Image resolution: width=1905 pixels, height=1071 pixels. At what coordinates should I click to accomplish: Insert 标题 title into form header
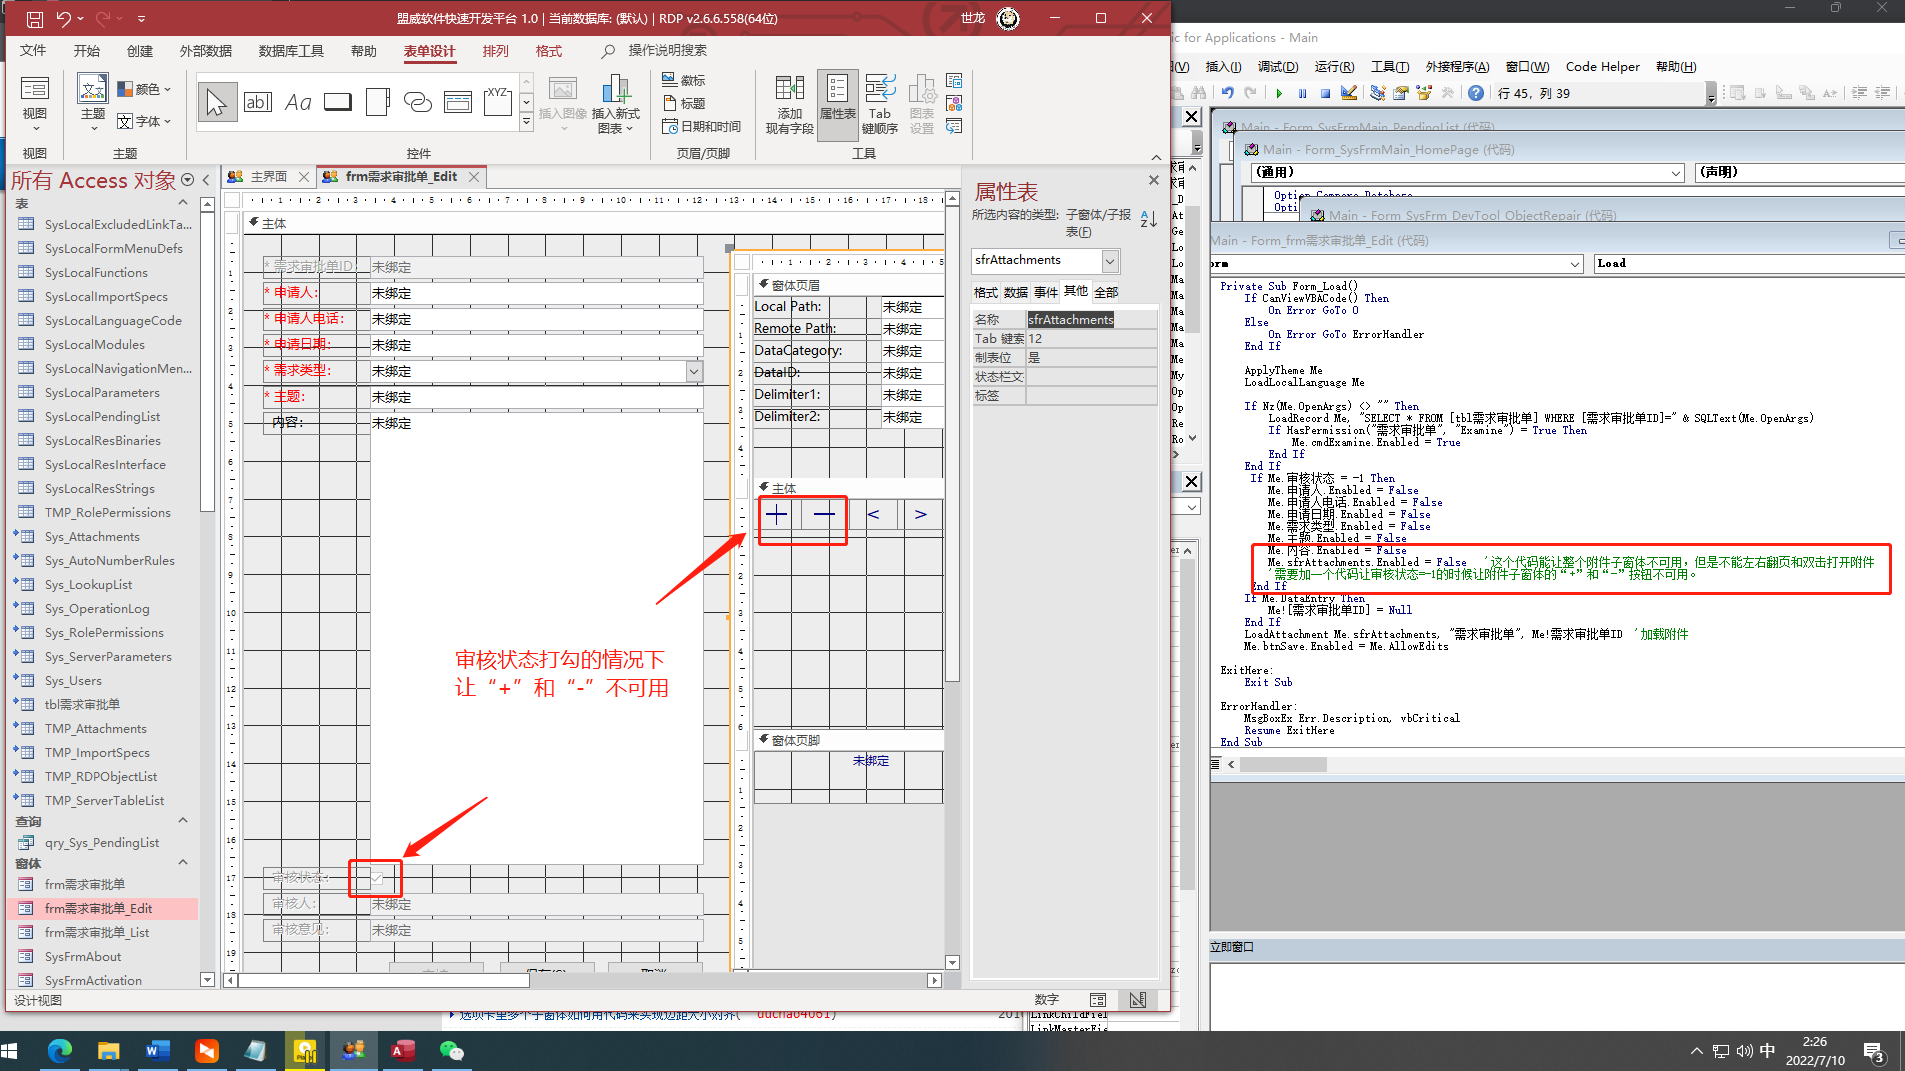684,103
